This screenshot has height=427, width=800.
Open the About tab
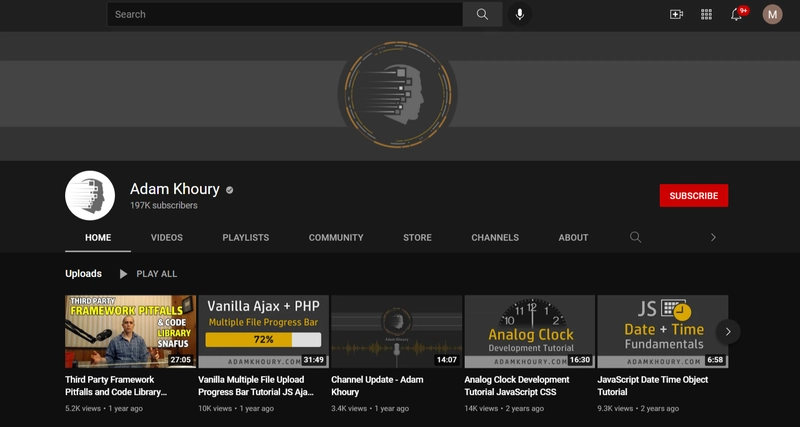573,238
